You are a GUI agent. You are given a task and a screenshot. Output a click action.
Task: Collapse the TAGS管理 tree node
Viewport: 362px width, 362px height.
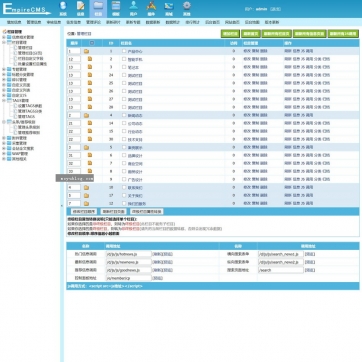pyautogui.click(x=4, y=101)
